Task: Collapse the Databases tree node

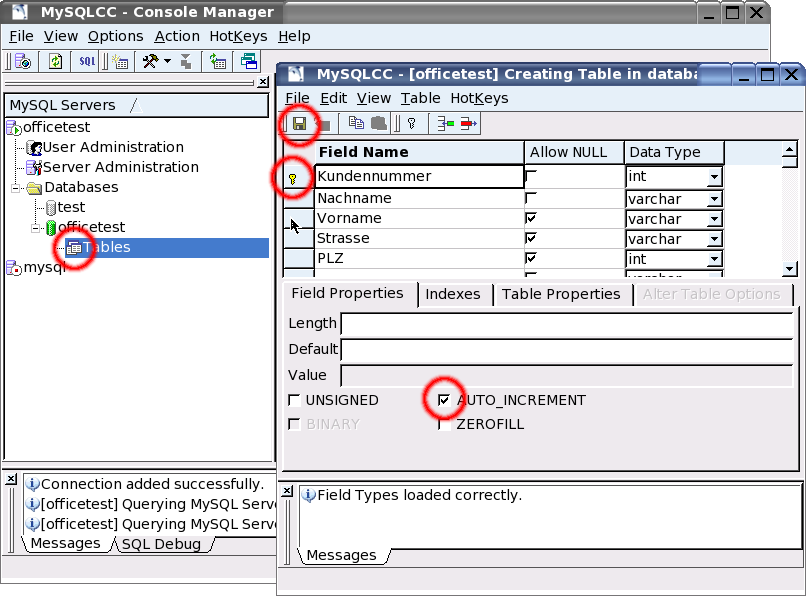Action: (17, 187)
